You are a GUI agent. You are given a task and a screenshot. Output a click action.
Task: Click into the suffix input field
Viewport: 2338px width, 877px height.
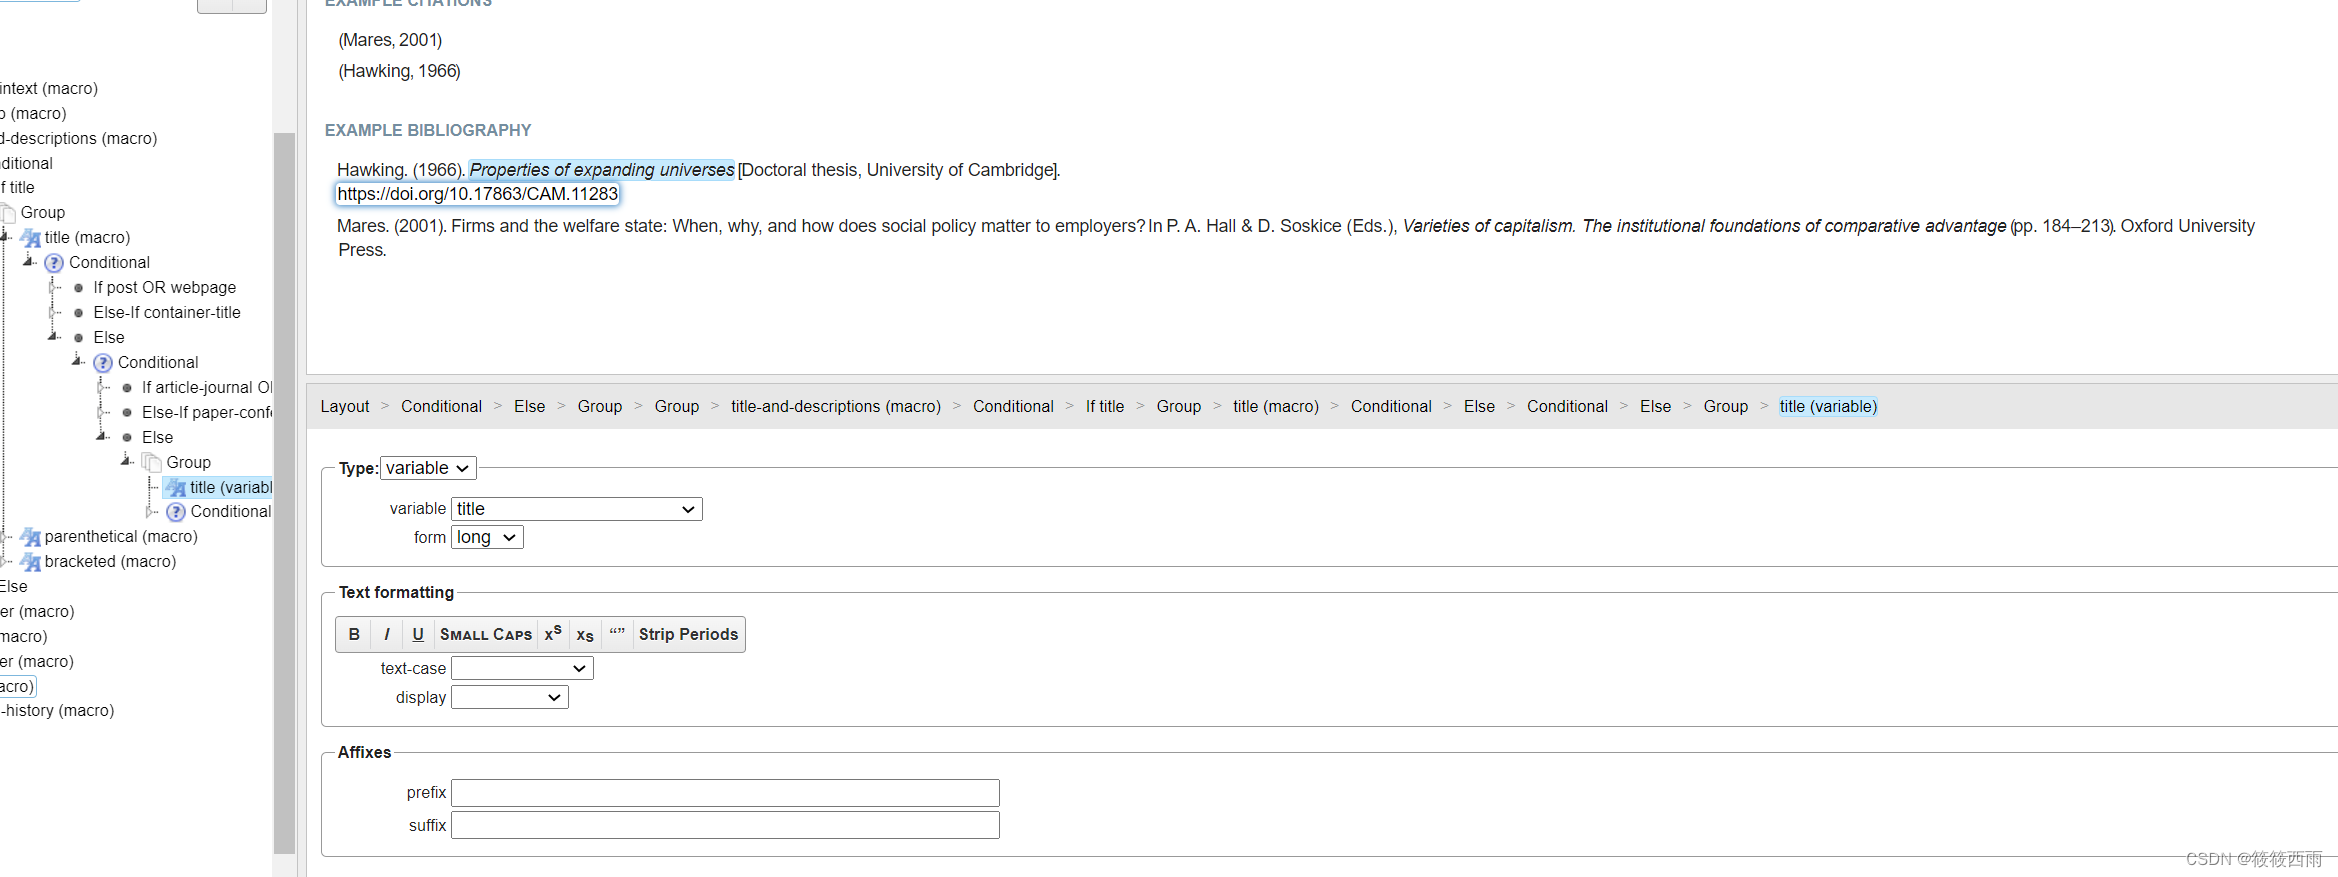725,825
